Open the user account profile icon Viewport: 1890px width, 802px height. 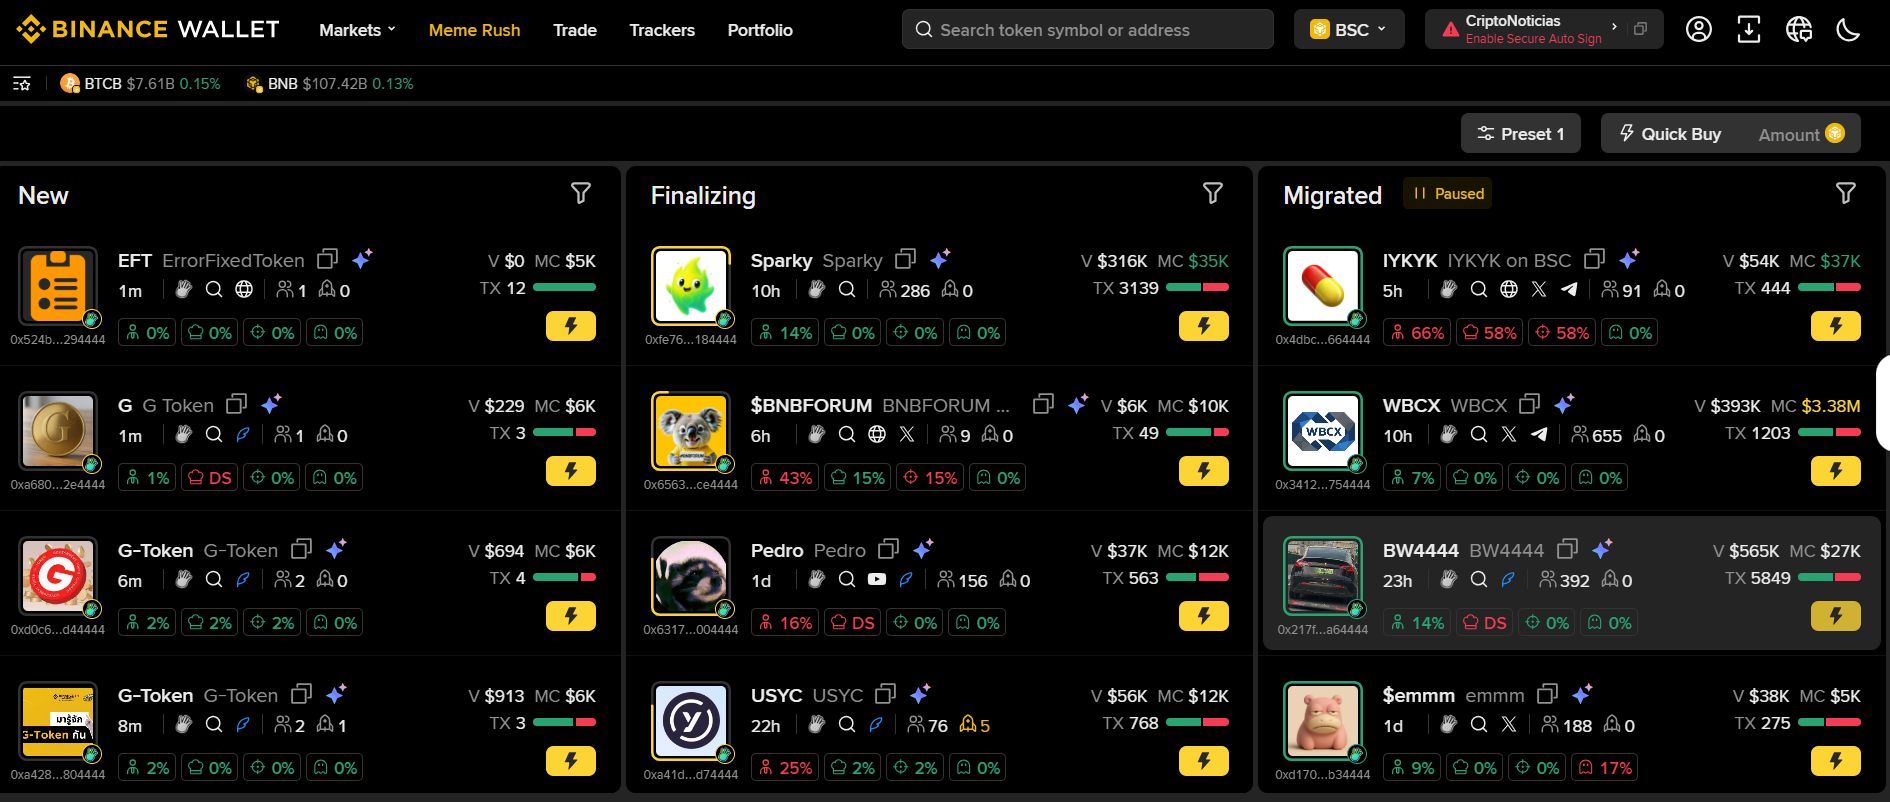pyautogui.click(x=1698, y=30)
